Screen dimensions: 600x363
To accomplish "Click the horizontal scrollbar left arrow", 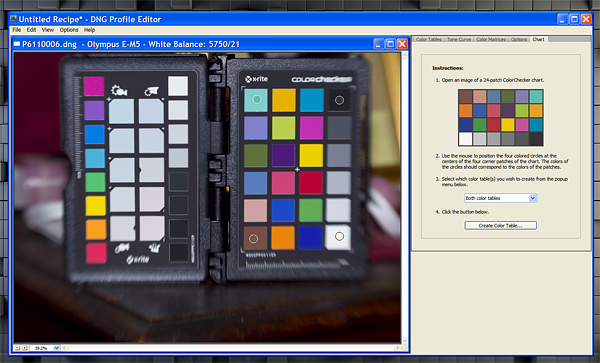I will pos(65,348).
